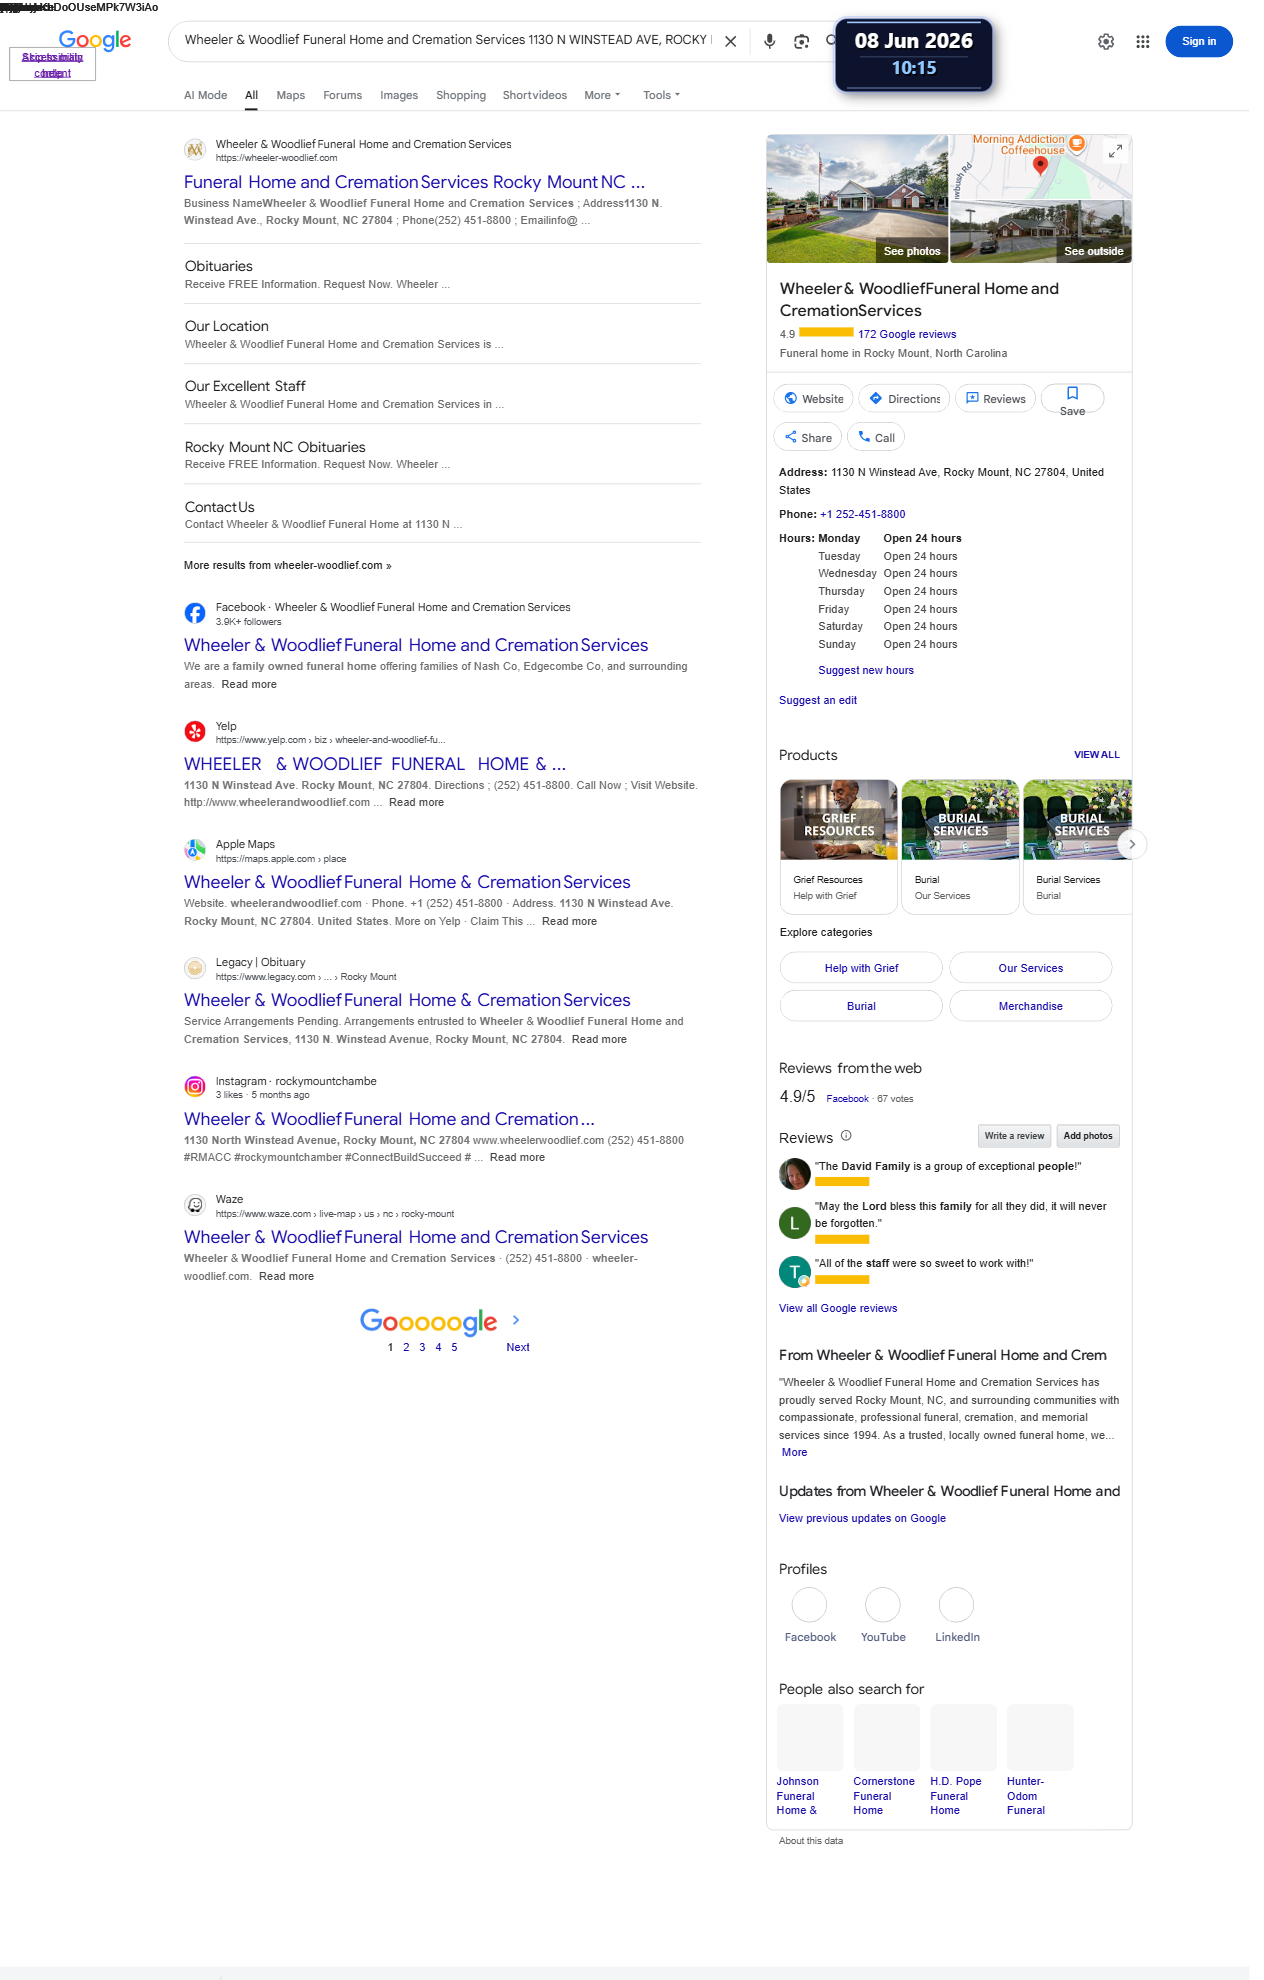Select the Help with Grief category
Screen dimensions: 1264x1980
pos(861,968)
